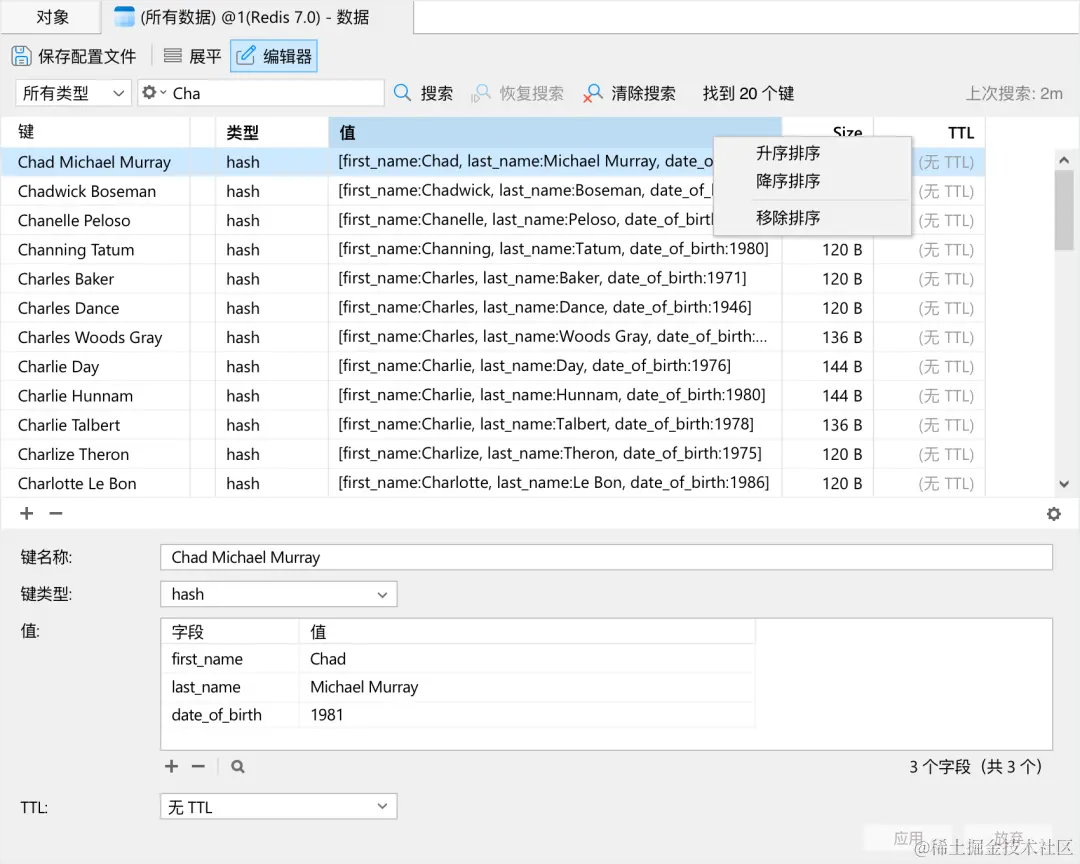1080x864 pixels.
Task: Select the Charles Woods Gray key row
Action: tap(493, 337)
